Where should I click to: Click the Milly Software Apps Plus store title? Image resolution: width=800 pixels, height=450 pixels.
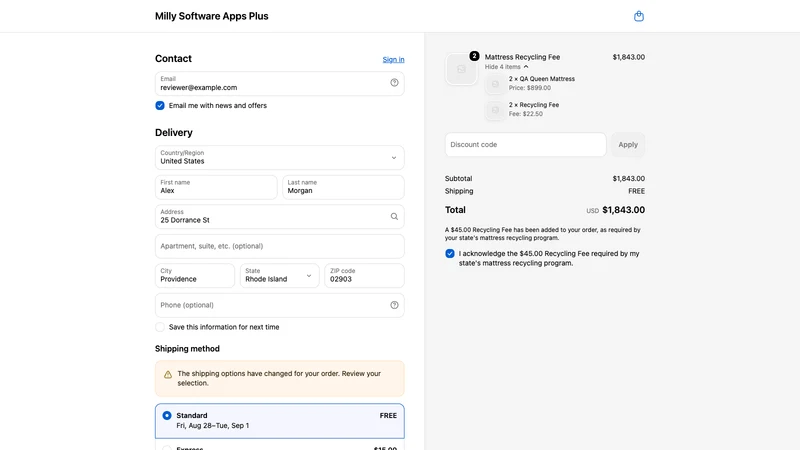coord(212,16)
